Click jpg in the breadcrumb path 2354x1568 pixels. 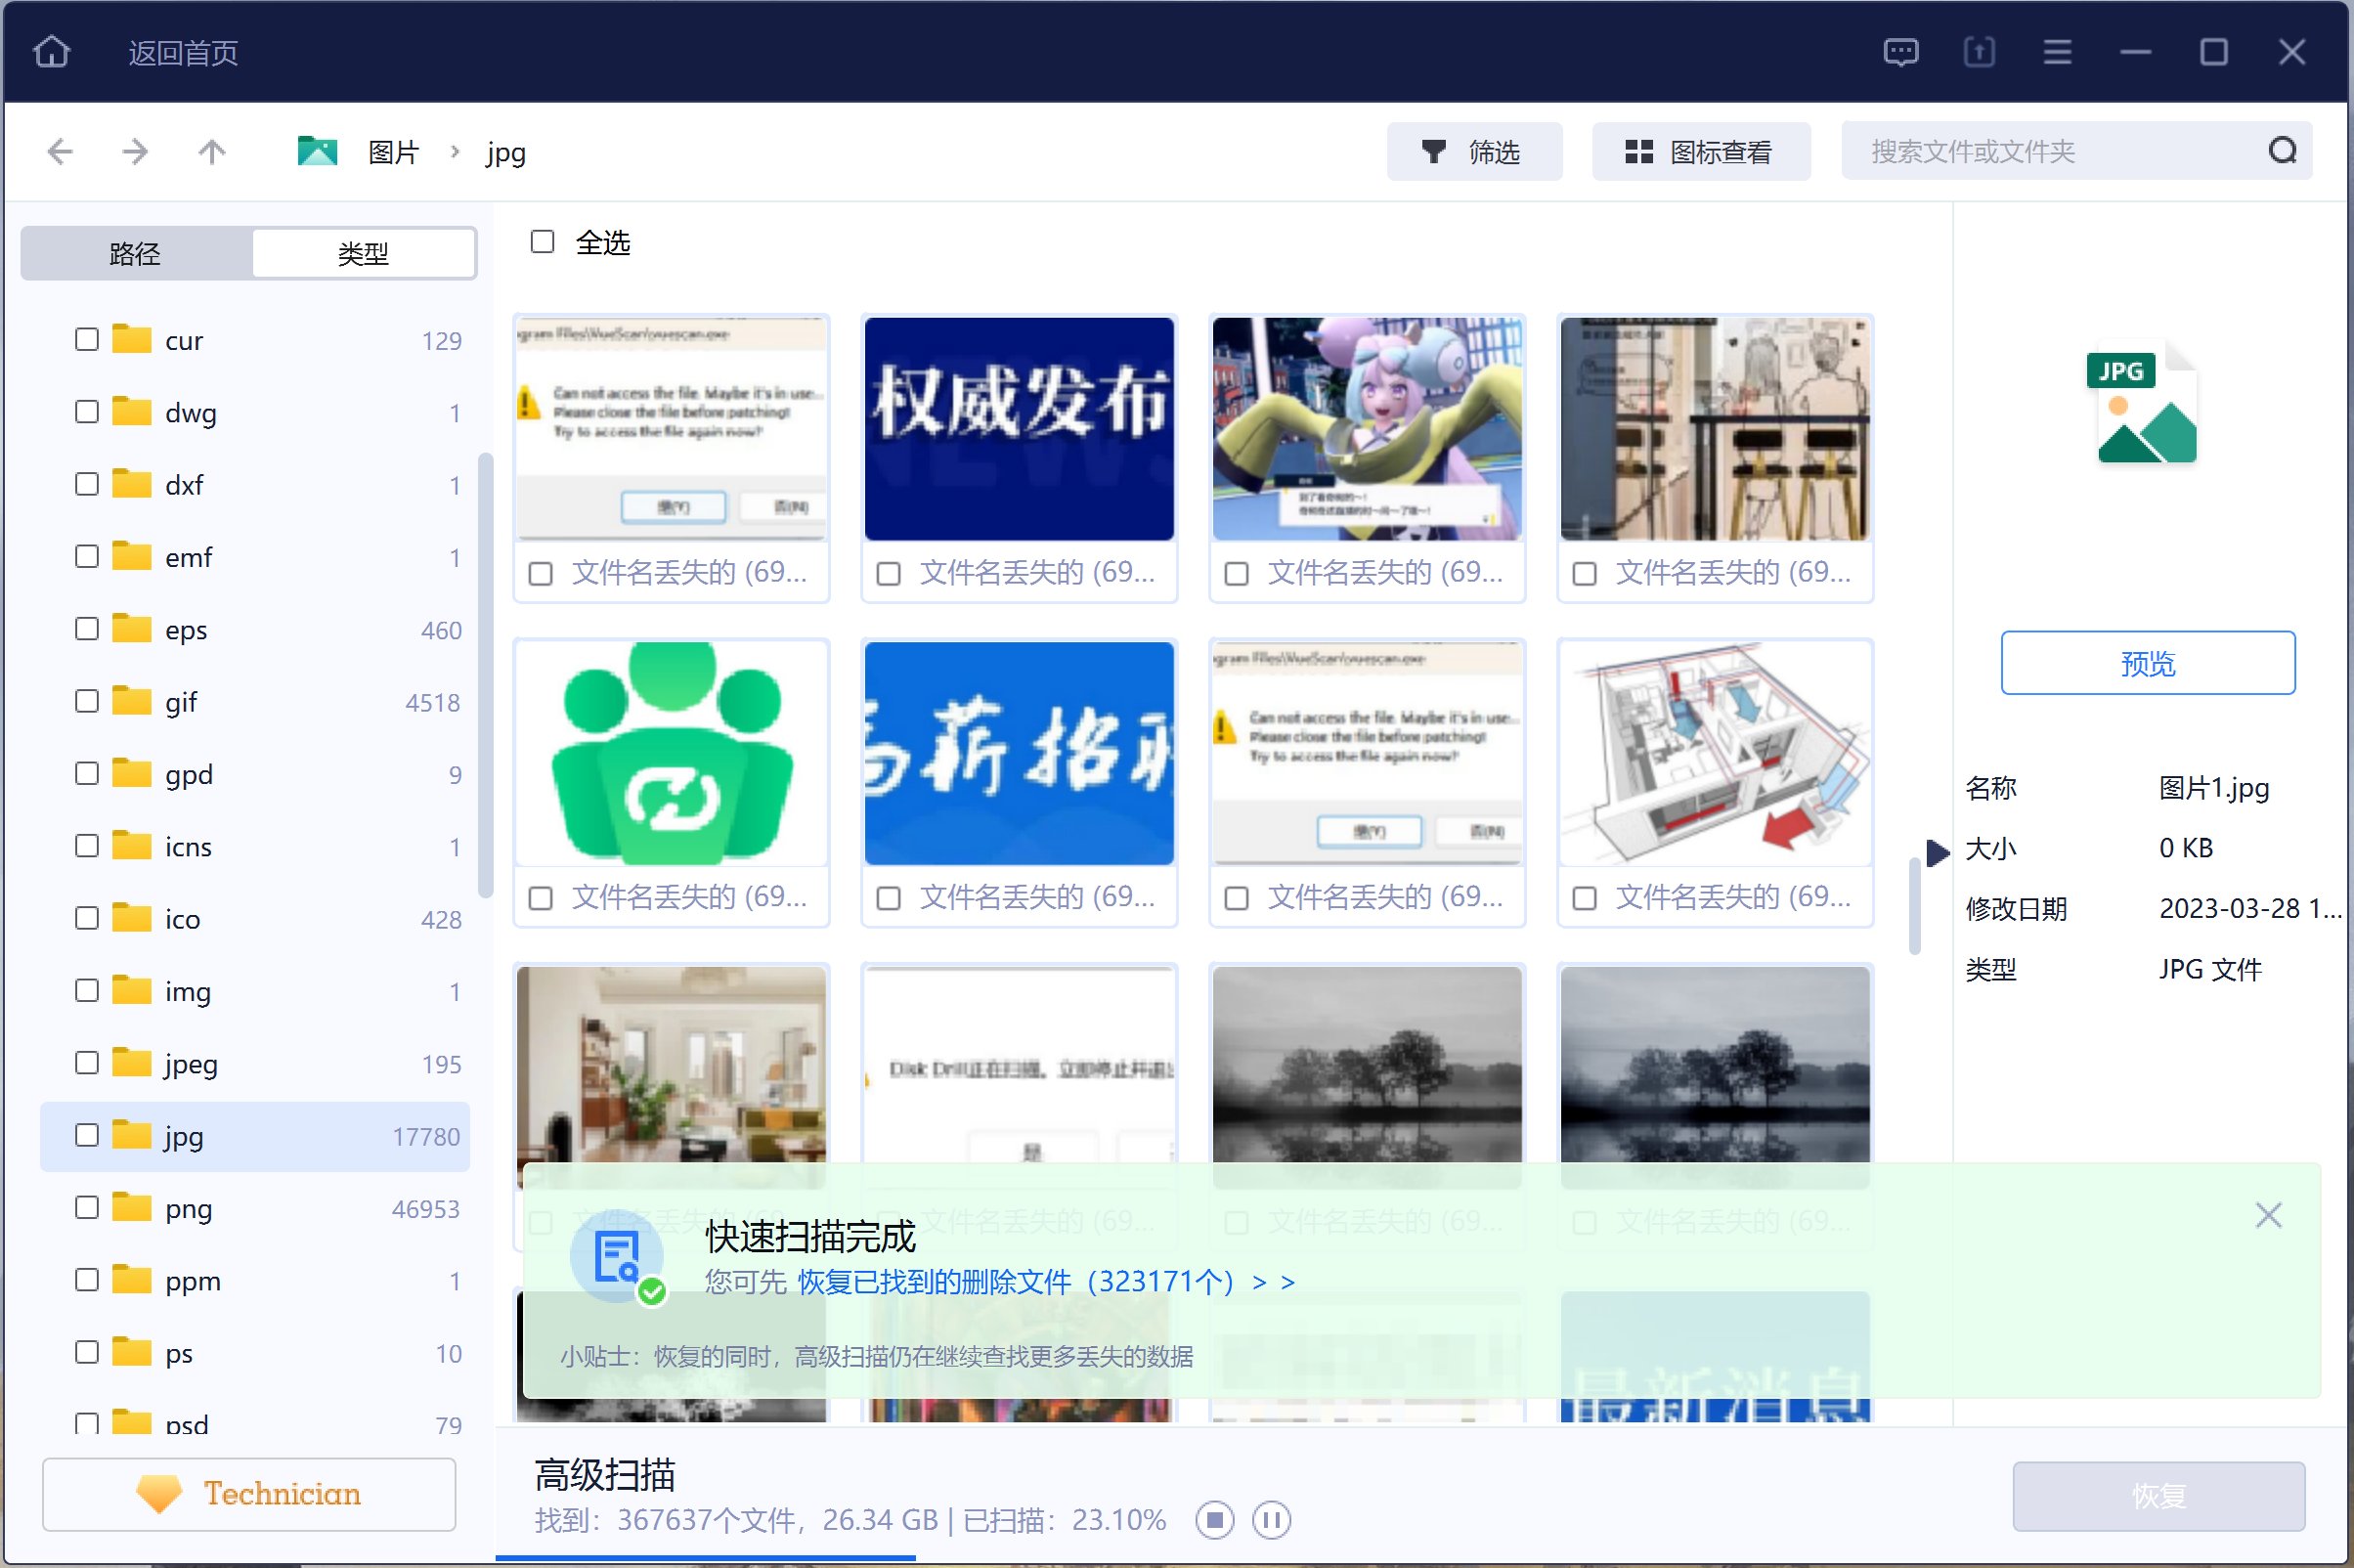click(x=506, y=153)
